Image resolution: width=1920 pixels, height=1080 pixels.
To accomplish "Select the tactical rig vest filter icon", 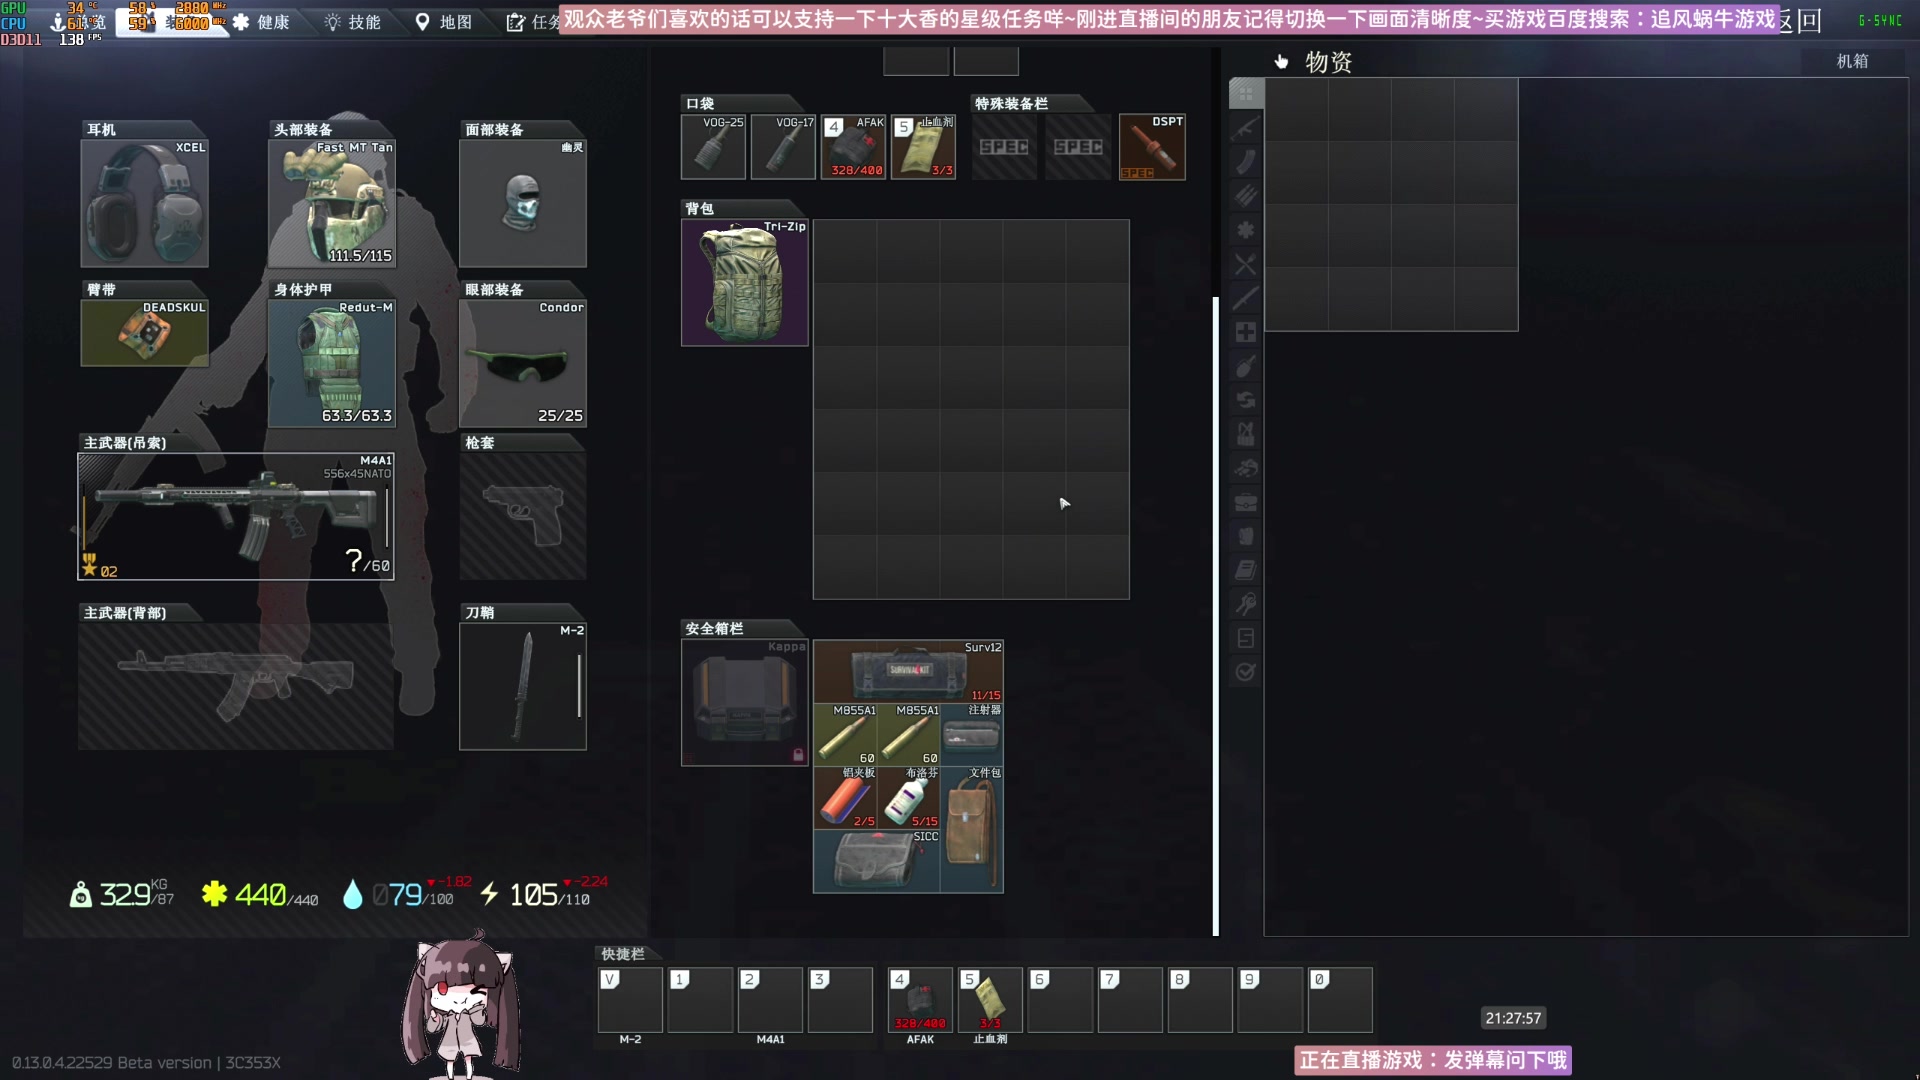I will coord(1245,434).
